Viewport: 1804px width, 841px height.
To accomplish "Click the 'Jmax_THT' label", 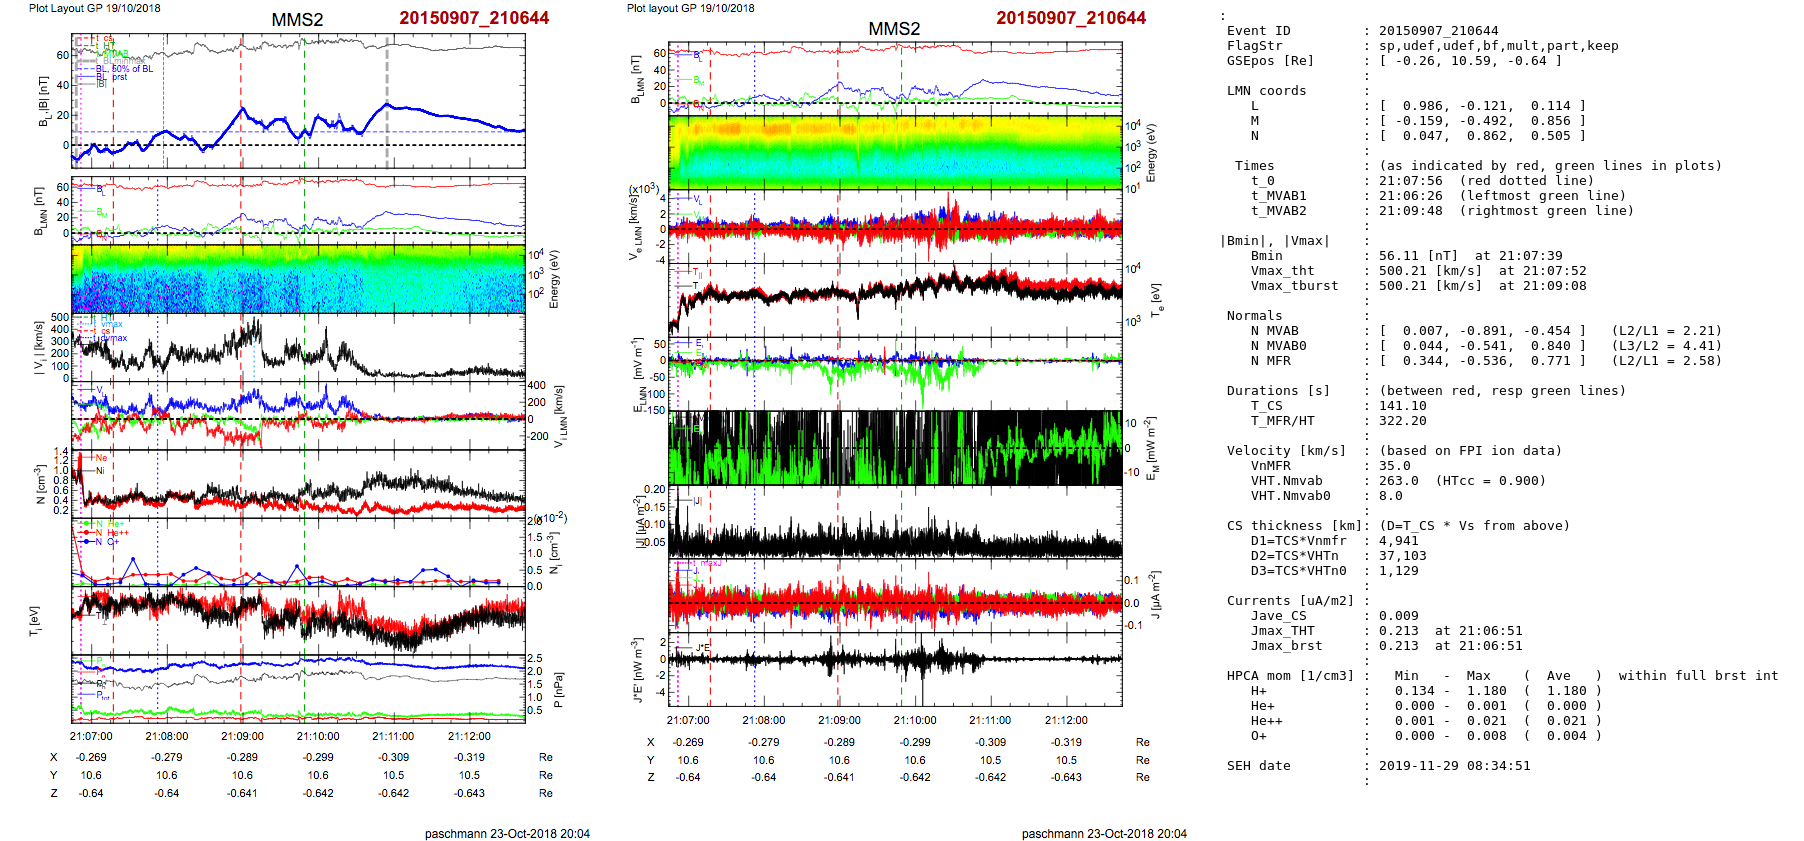I will [1283, 631].
